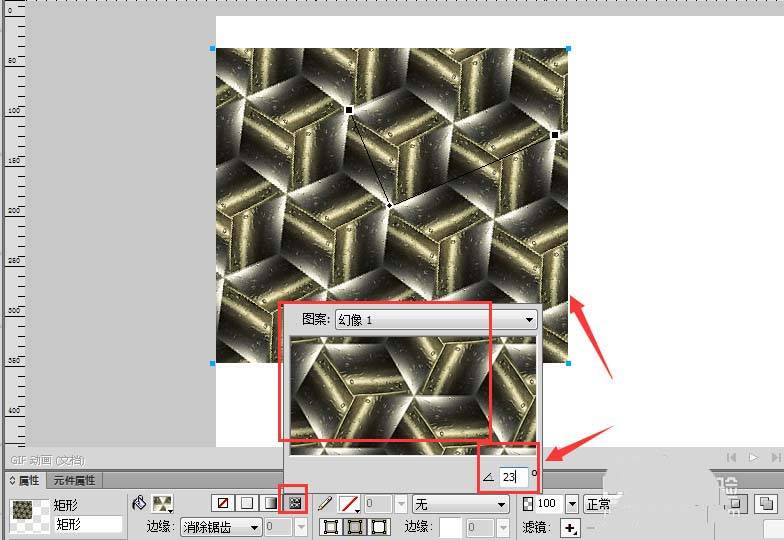
Task: Select the pattern fill button
Action: (296, 503)
